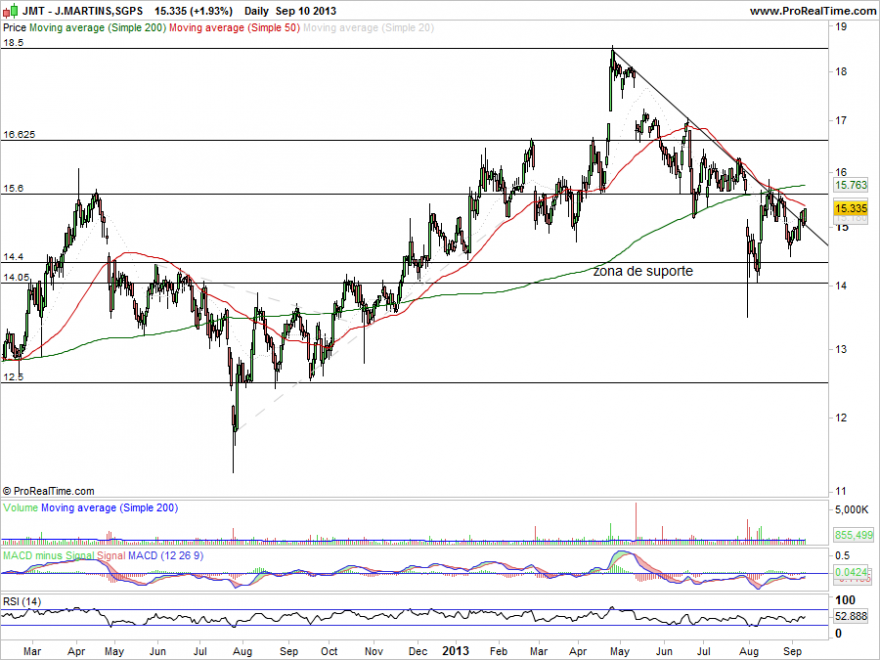Click the MACD minus Signal legend
The width and height of the screenshot is (880, 660).
coord(49,556)
